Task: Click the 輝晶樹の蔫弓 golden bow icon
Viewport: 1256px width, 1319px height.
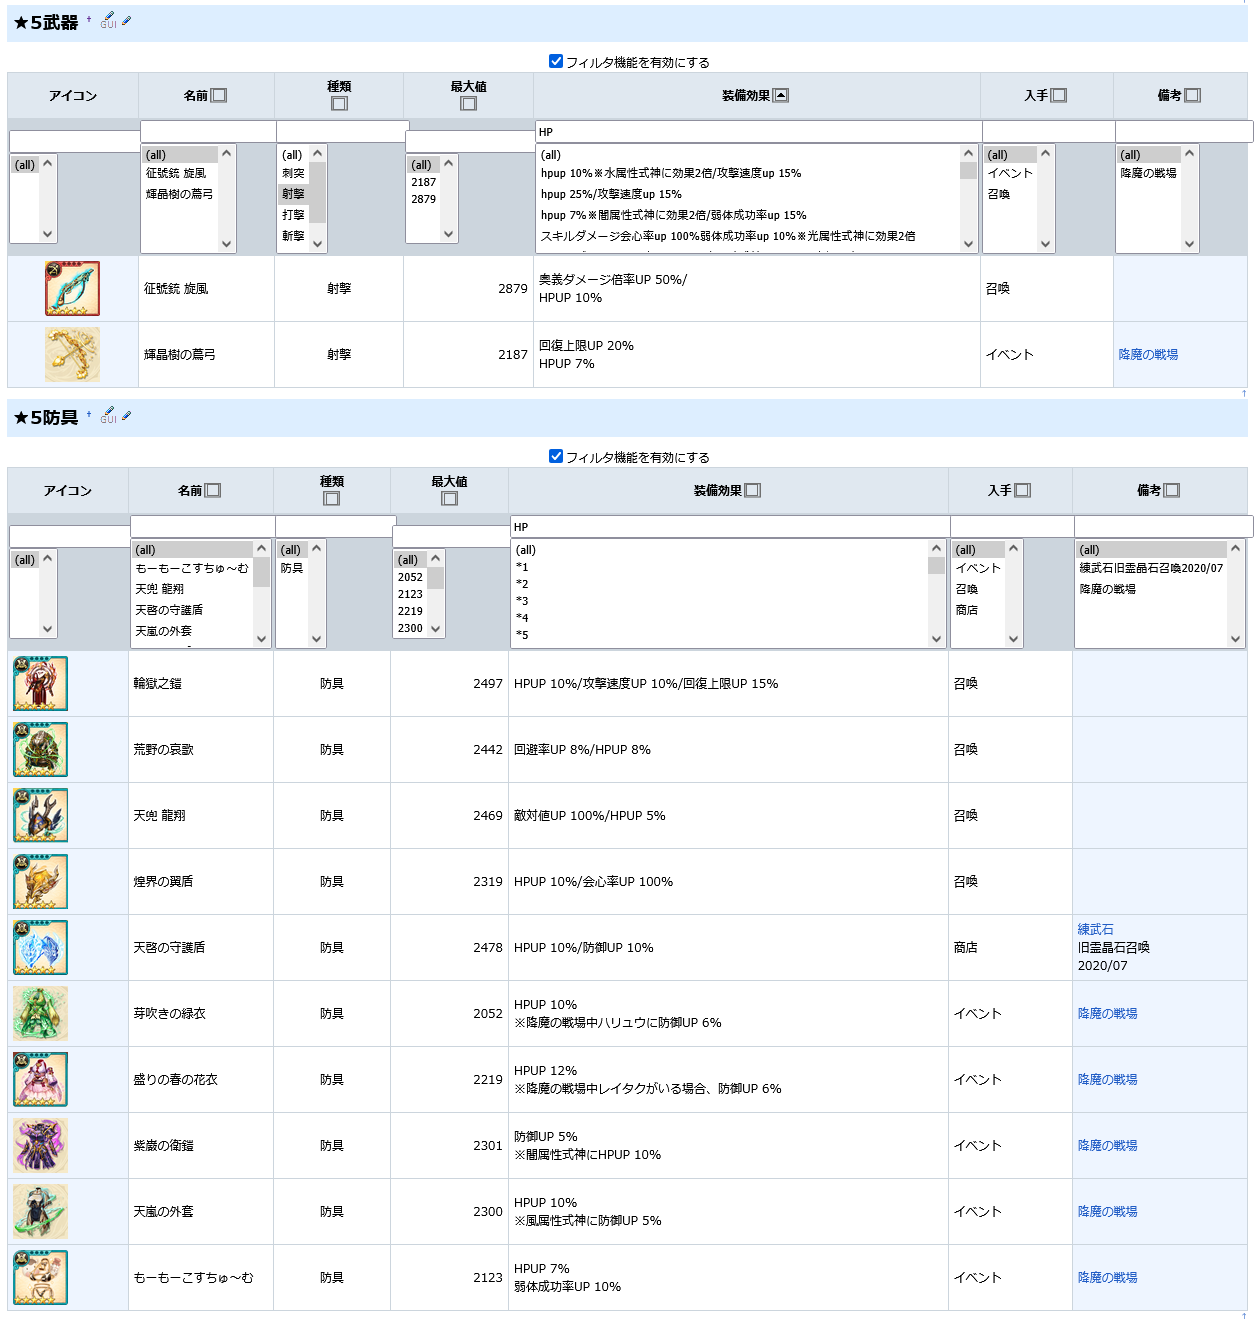Action: [x=72, y=354]
